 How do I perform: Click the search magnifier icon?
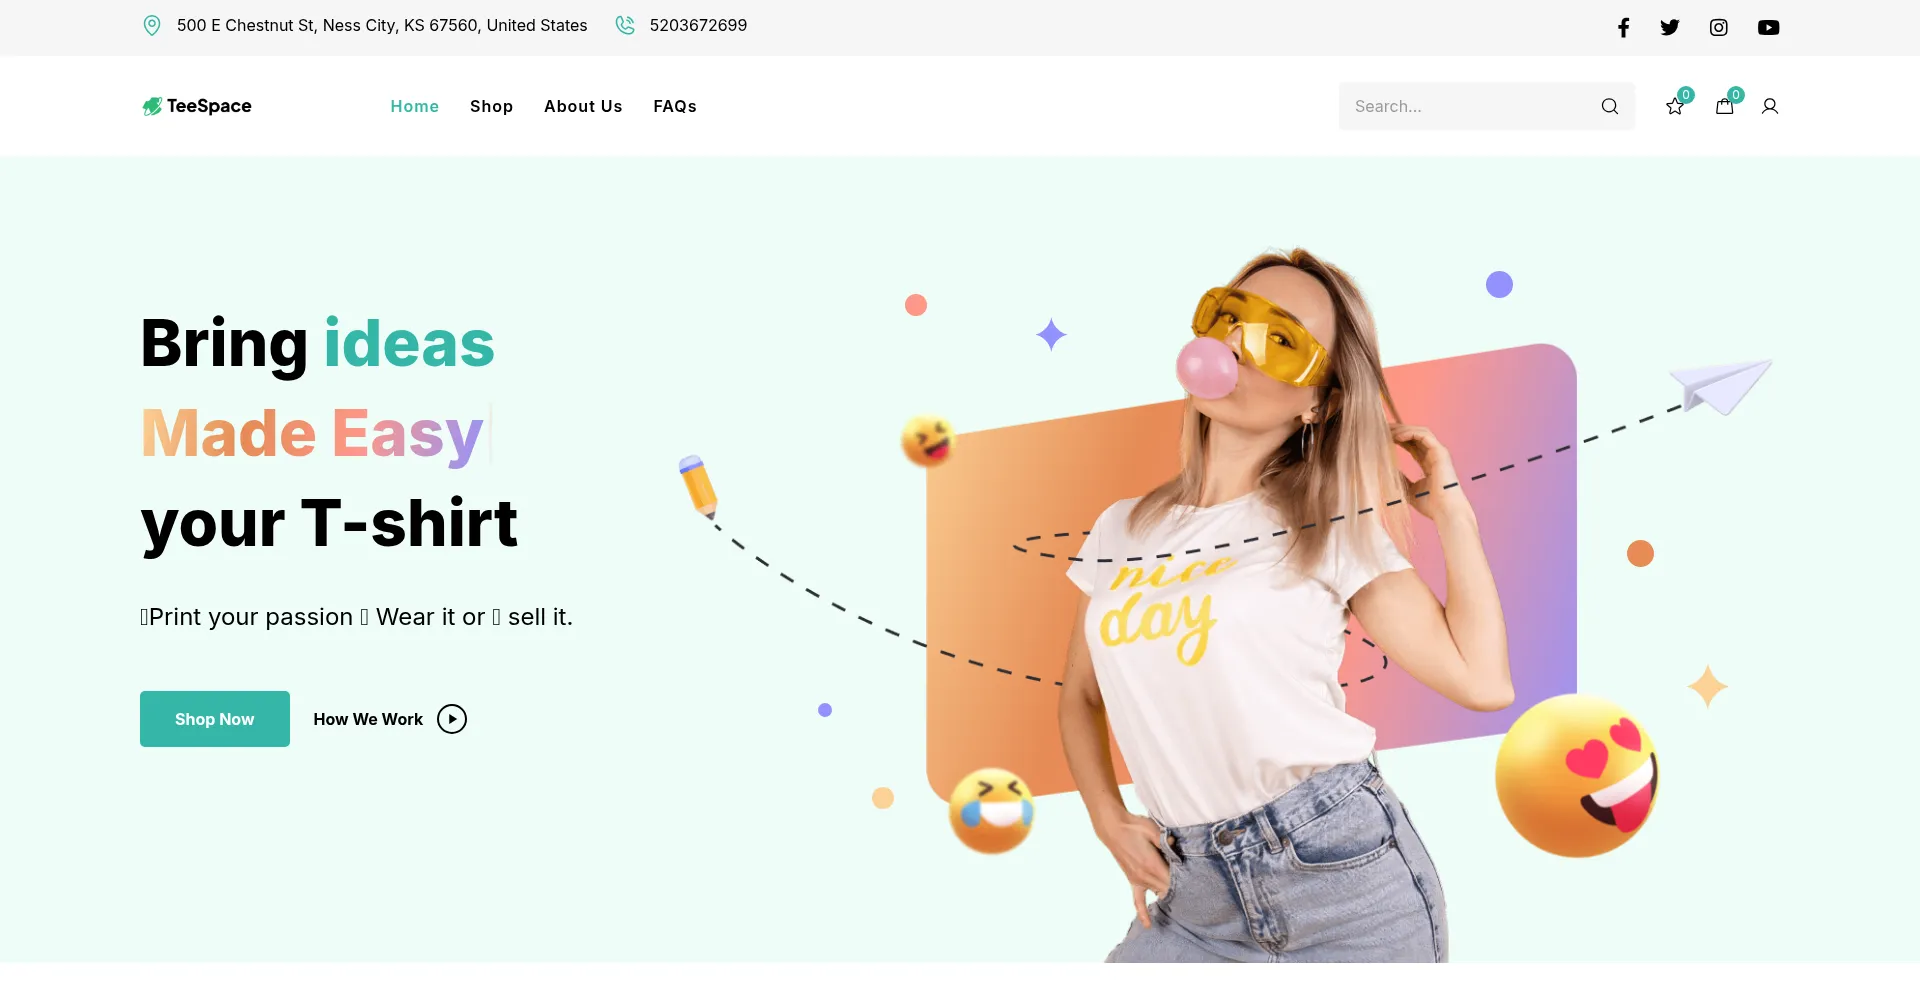[1610, 106]
